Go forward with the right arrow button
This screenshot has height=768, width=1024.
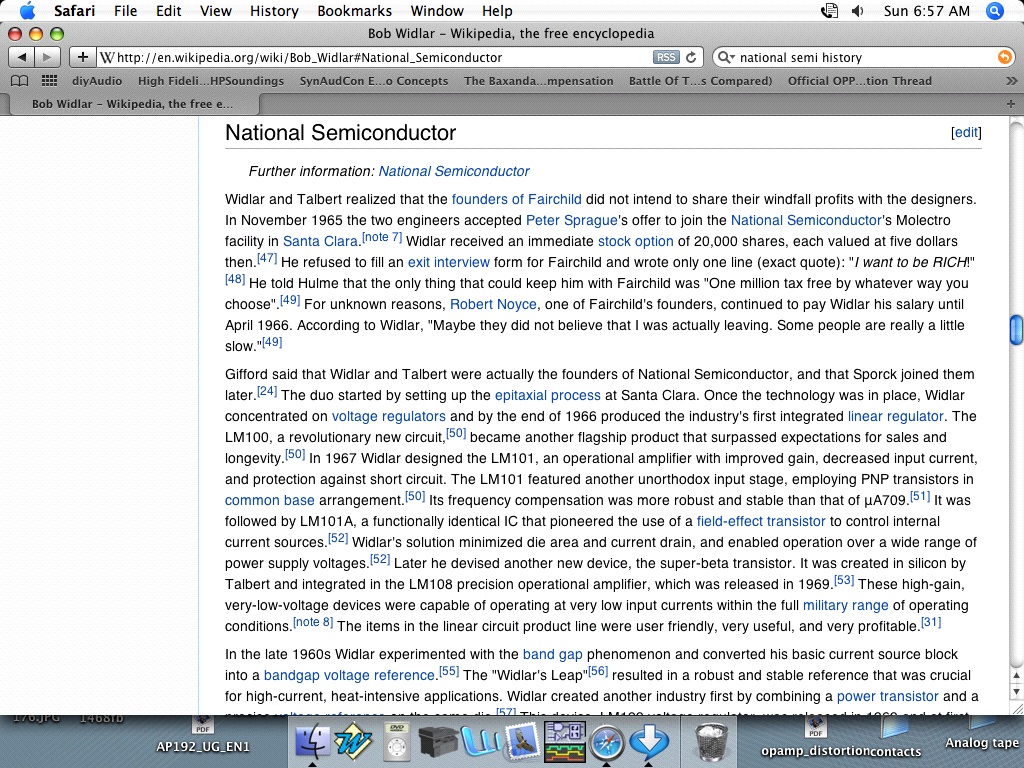[x=48, y=57]
